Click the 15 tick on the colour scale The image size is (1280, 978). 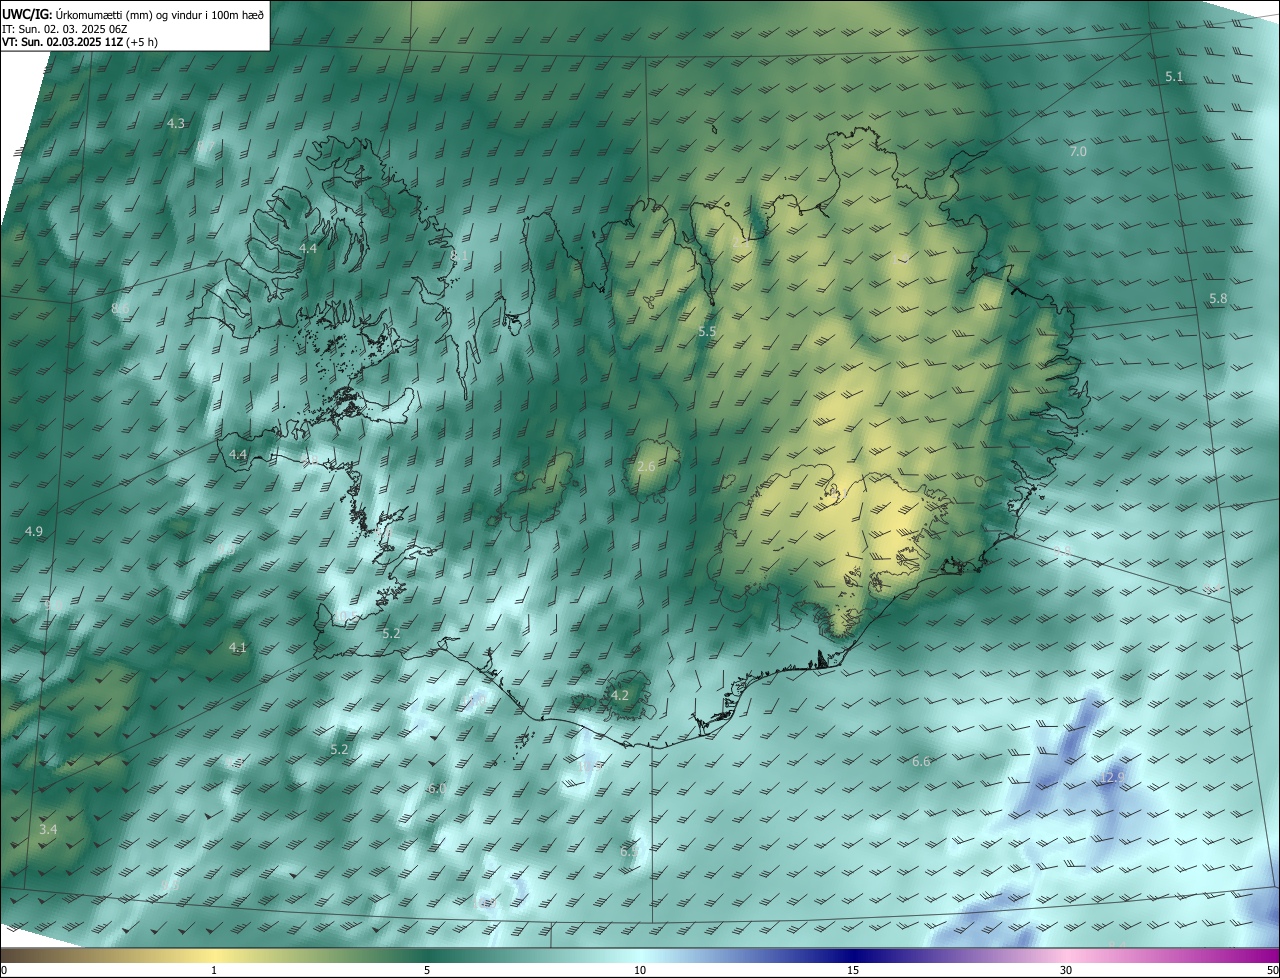point(853,971)
